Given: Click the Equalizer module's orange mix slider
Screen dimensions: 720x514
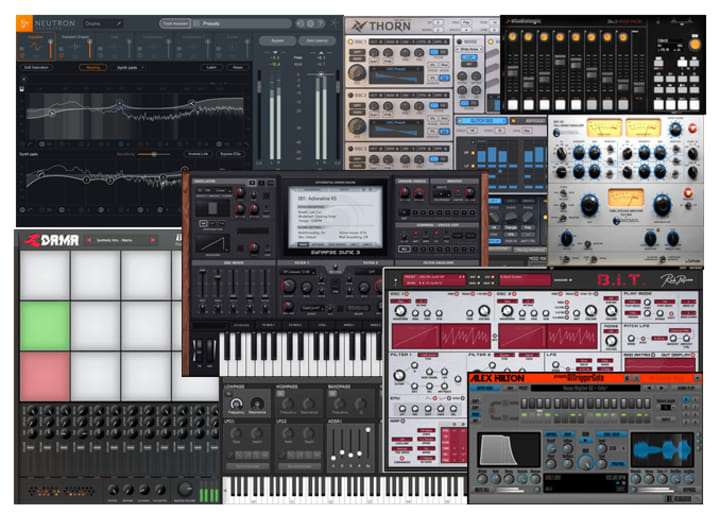Looking at the screenshot, I should (50, 47).
